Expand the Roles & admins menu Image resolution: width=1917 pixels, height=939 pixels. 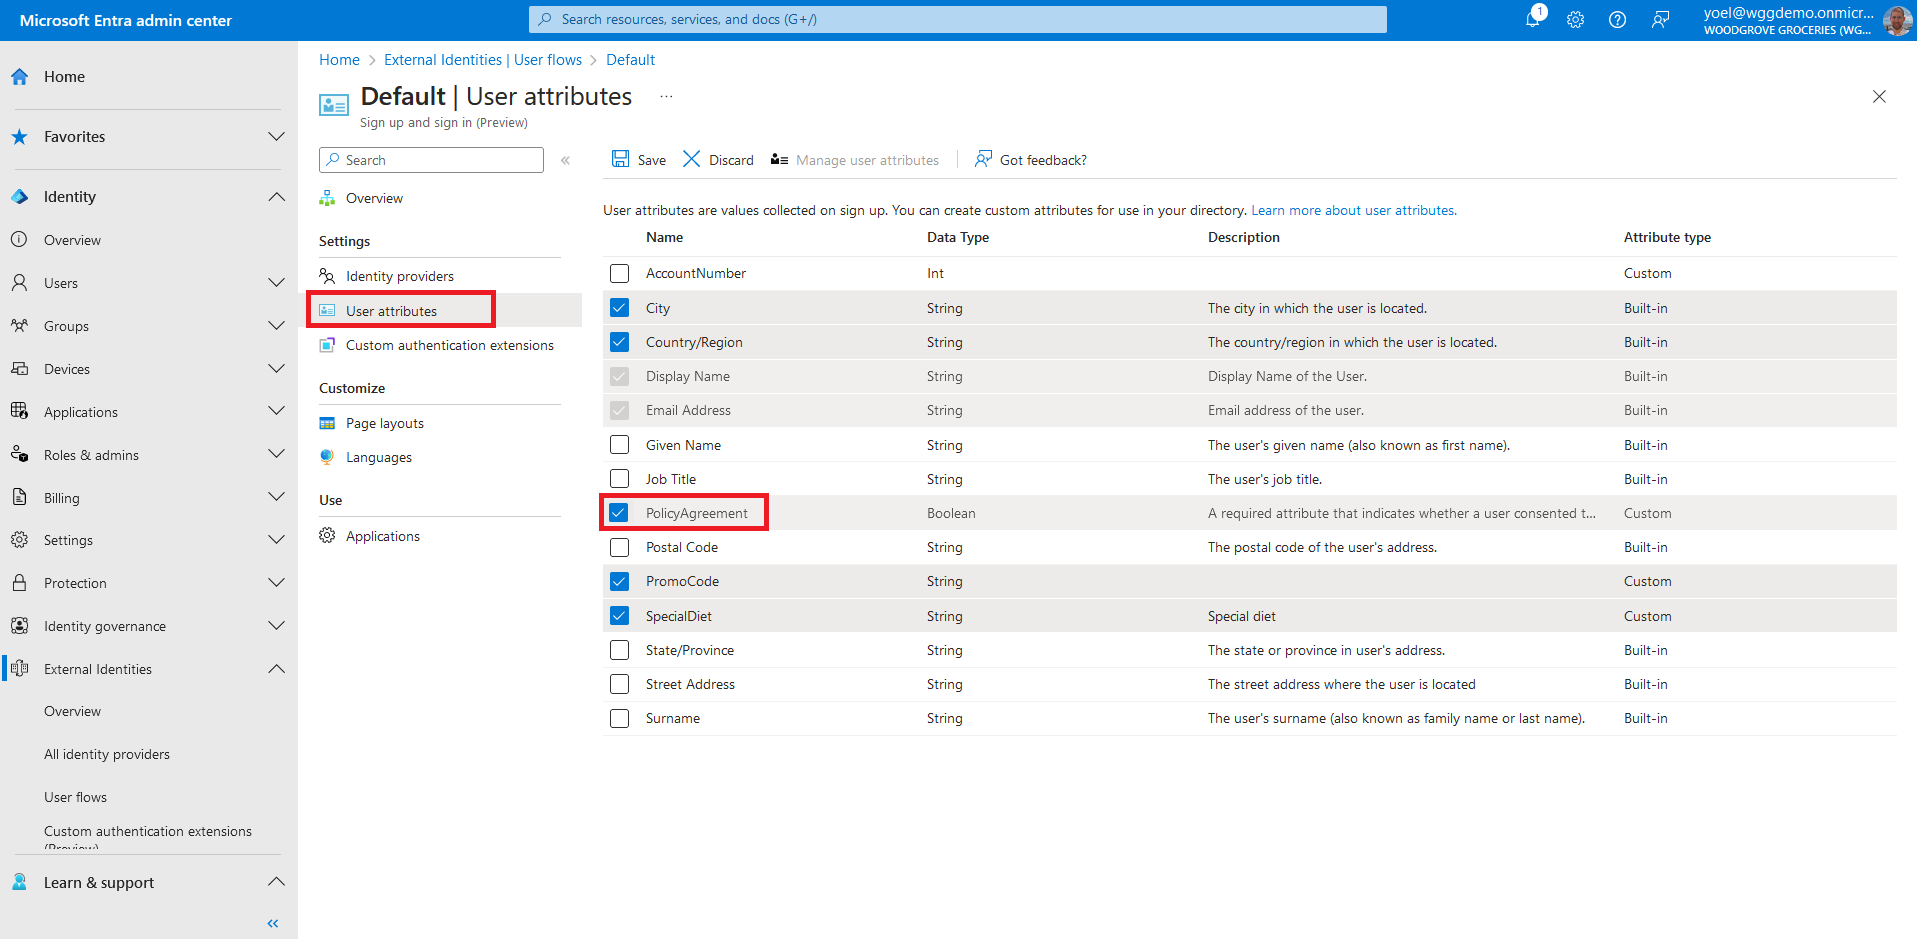pyautogui.click(x=276, y=455)
